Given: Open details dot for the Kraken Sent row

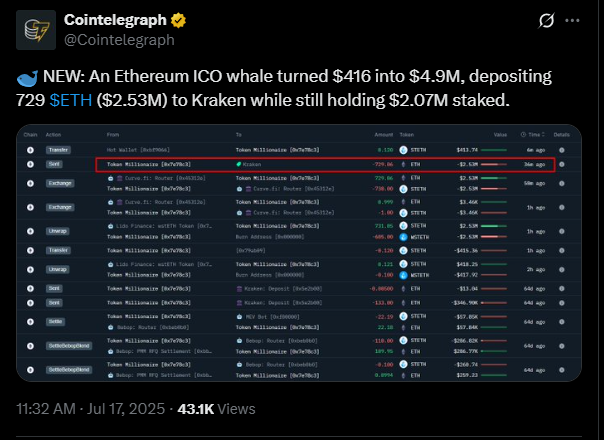Looking at the screenshot, I should tap(562, 164).
